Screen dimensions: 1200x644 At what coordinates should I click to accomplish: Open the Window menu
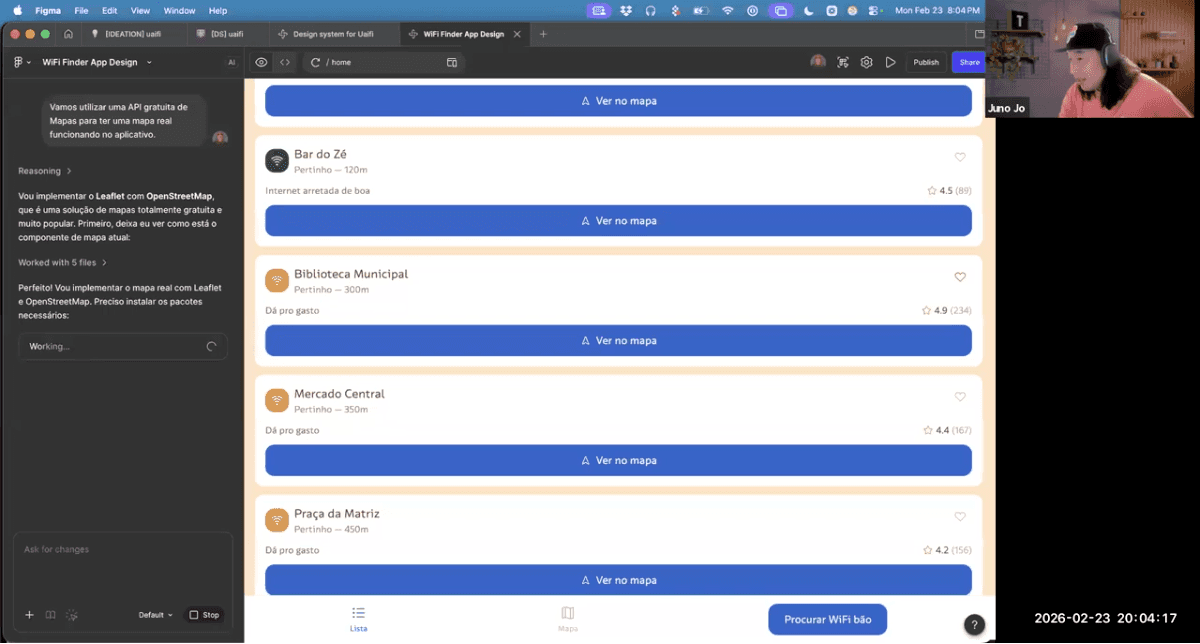click(x=179, y=10)
